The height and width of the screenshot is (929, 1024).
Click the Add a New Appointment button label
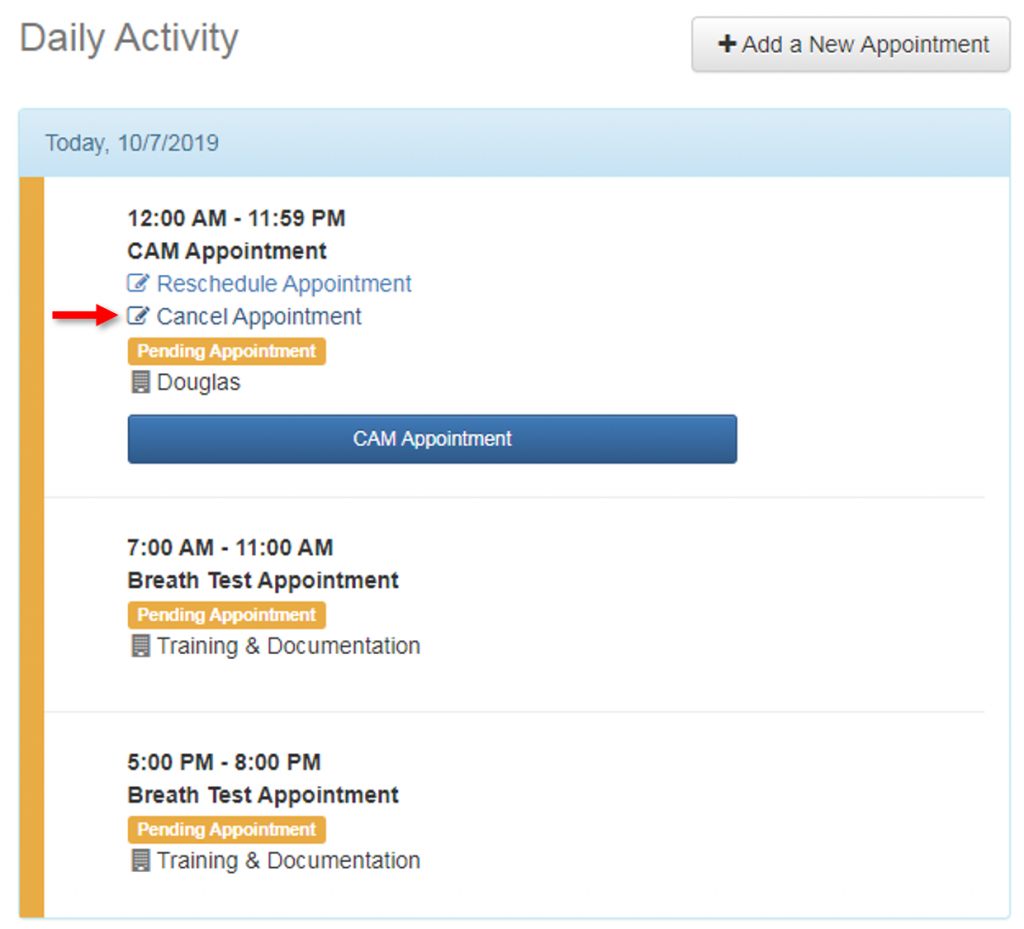tap(865, 45)
